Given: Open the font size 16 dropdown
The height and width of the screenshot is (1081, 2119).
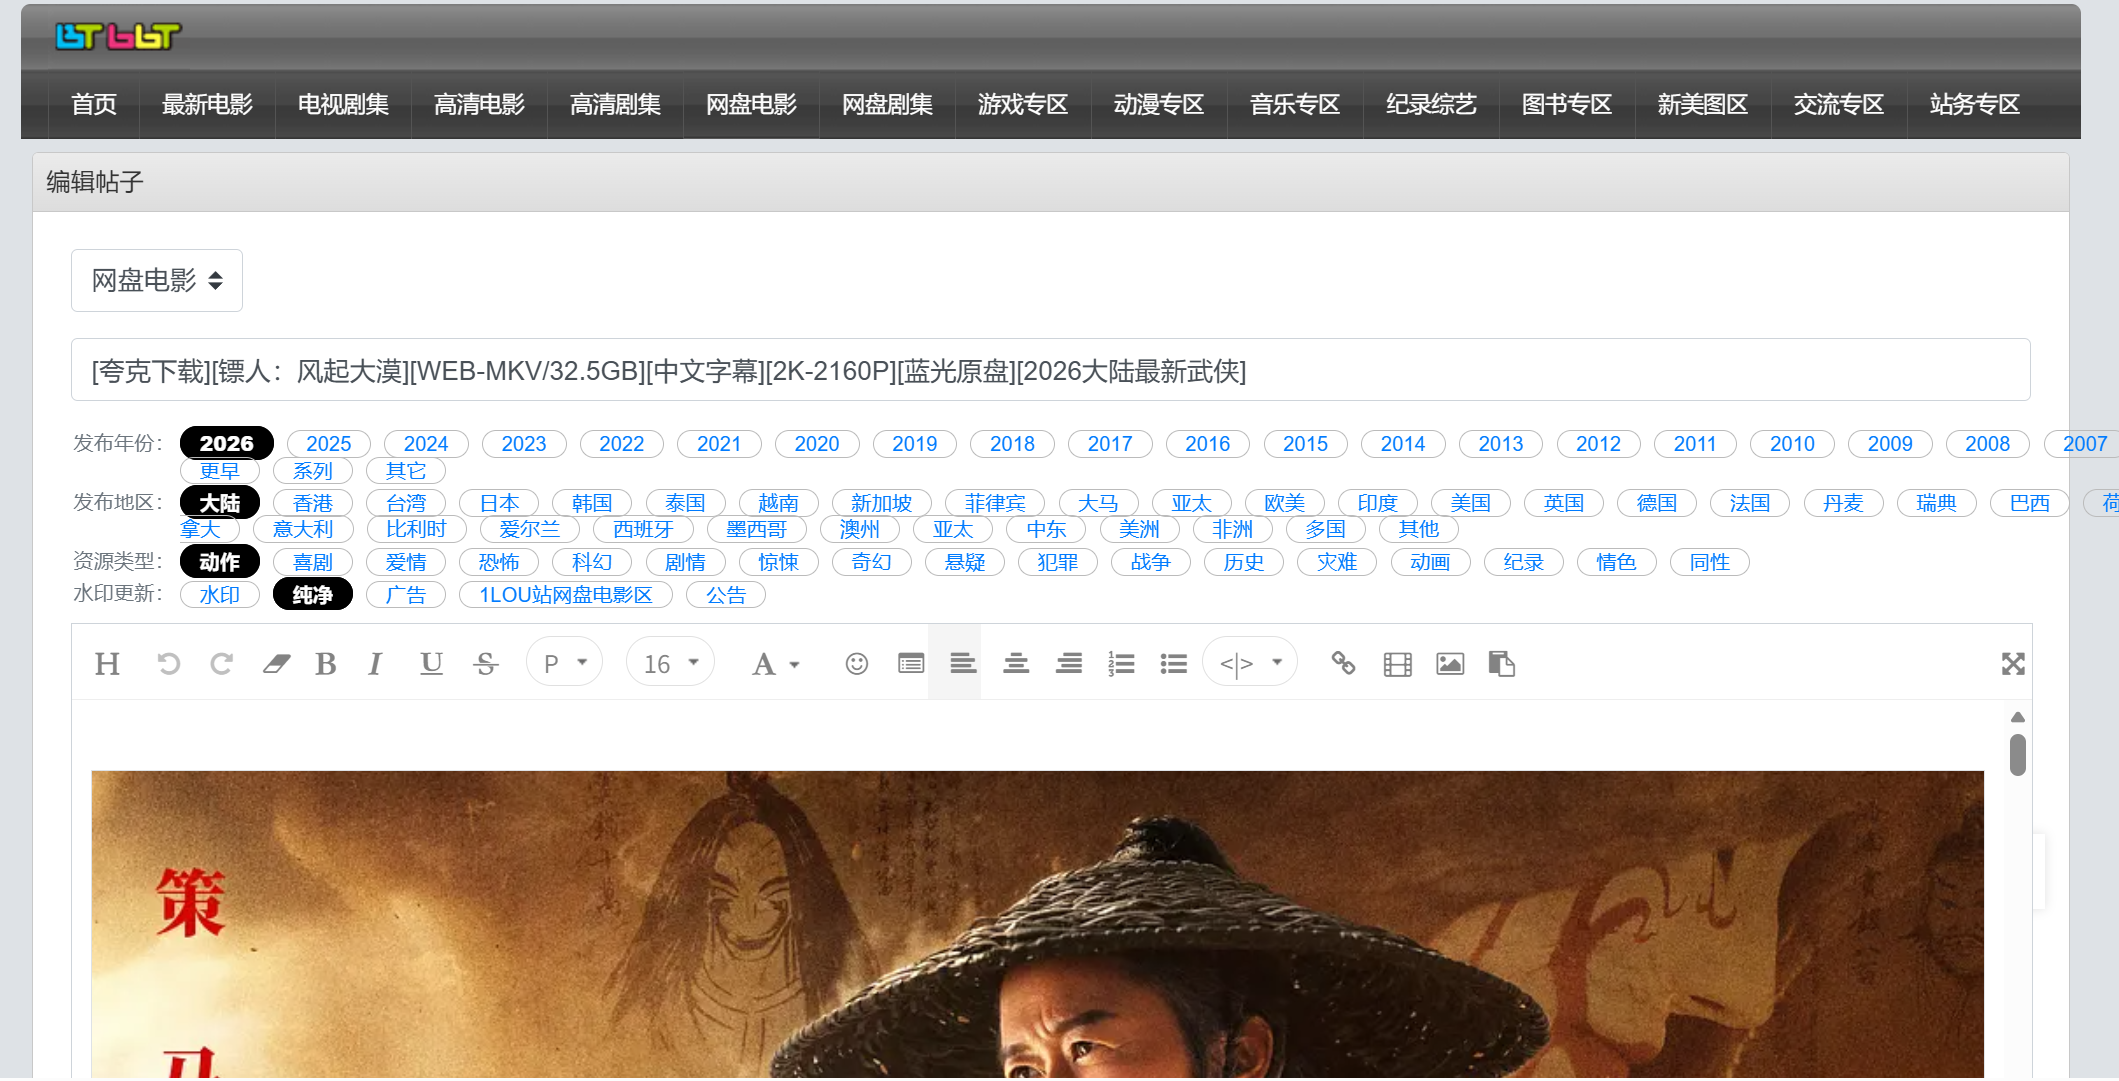Looking at the screenshot, I should (671, 662).
